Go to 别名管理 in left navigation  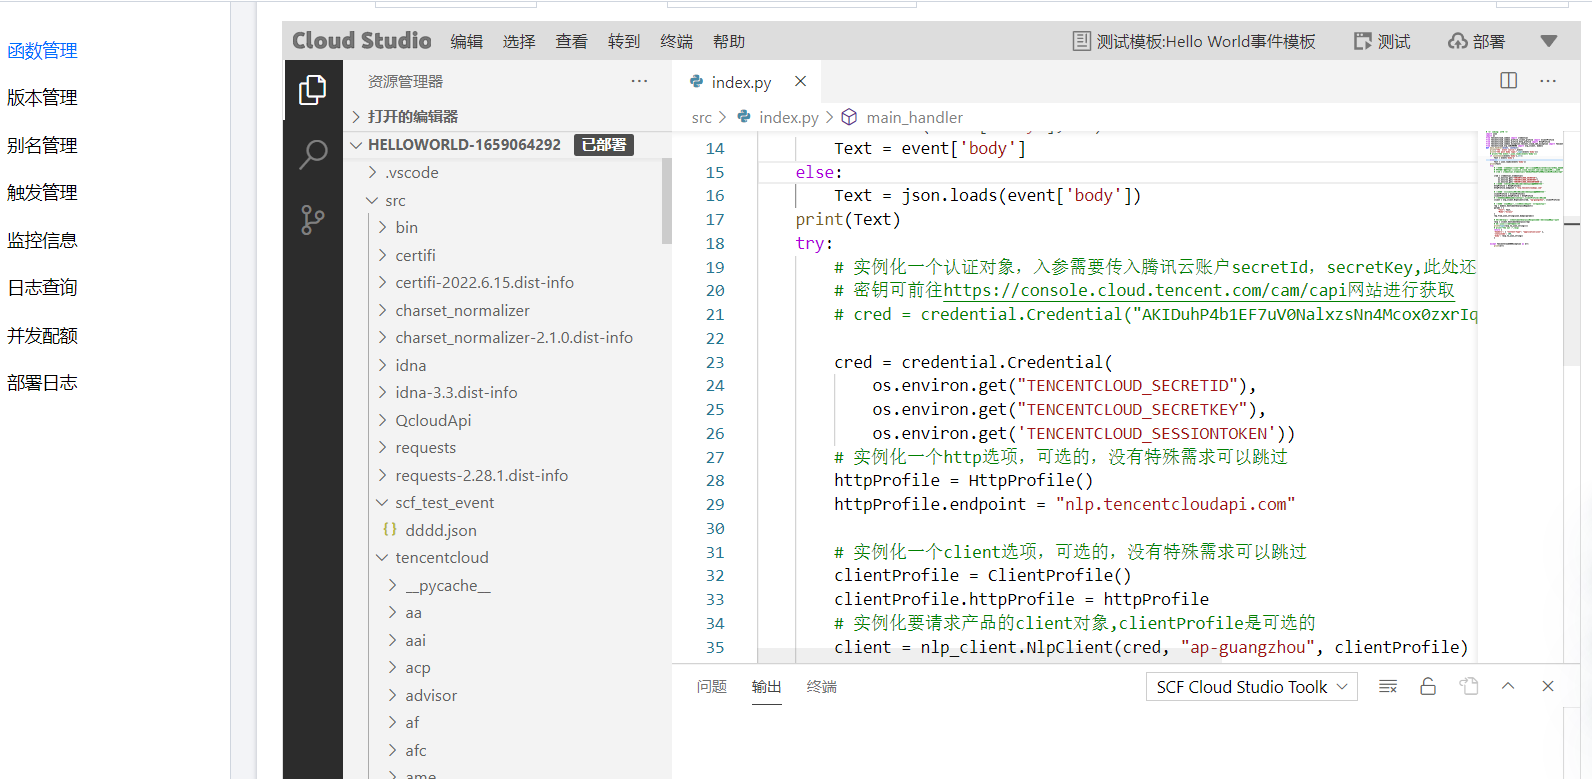pyautogui.click(x=42, y=145)
